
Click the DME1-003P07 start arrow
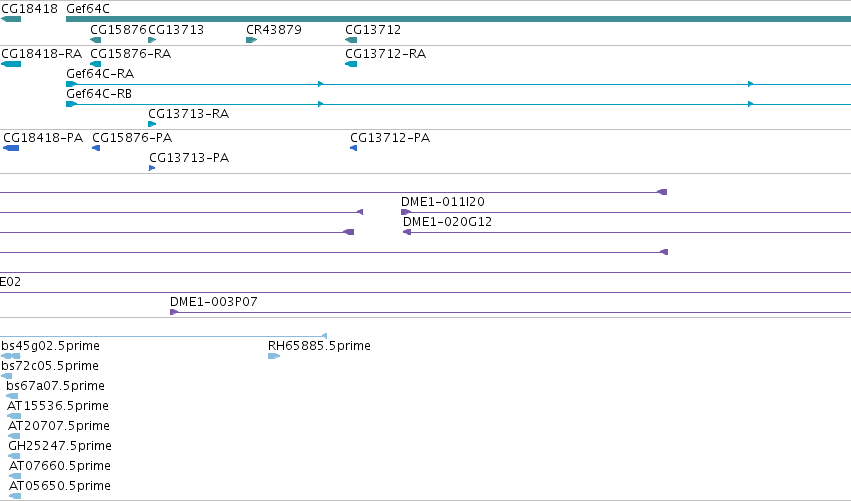tap(174, 312)
